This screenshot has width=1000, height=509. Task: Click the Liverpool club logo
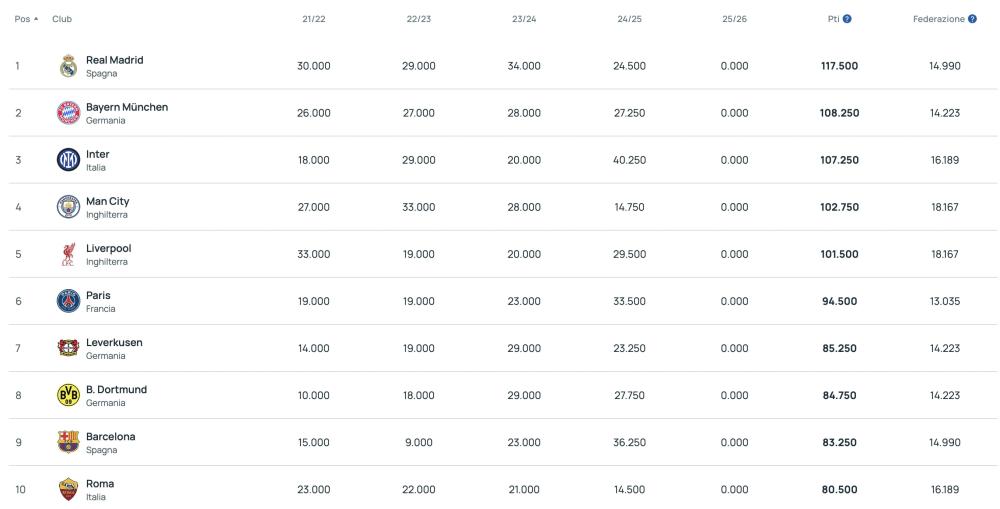[x=68, y=254]
